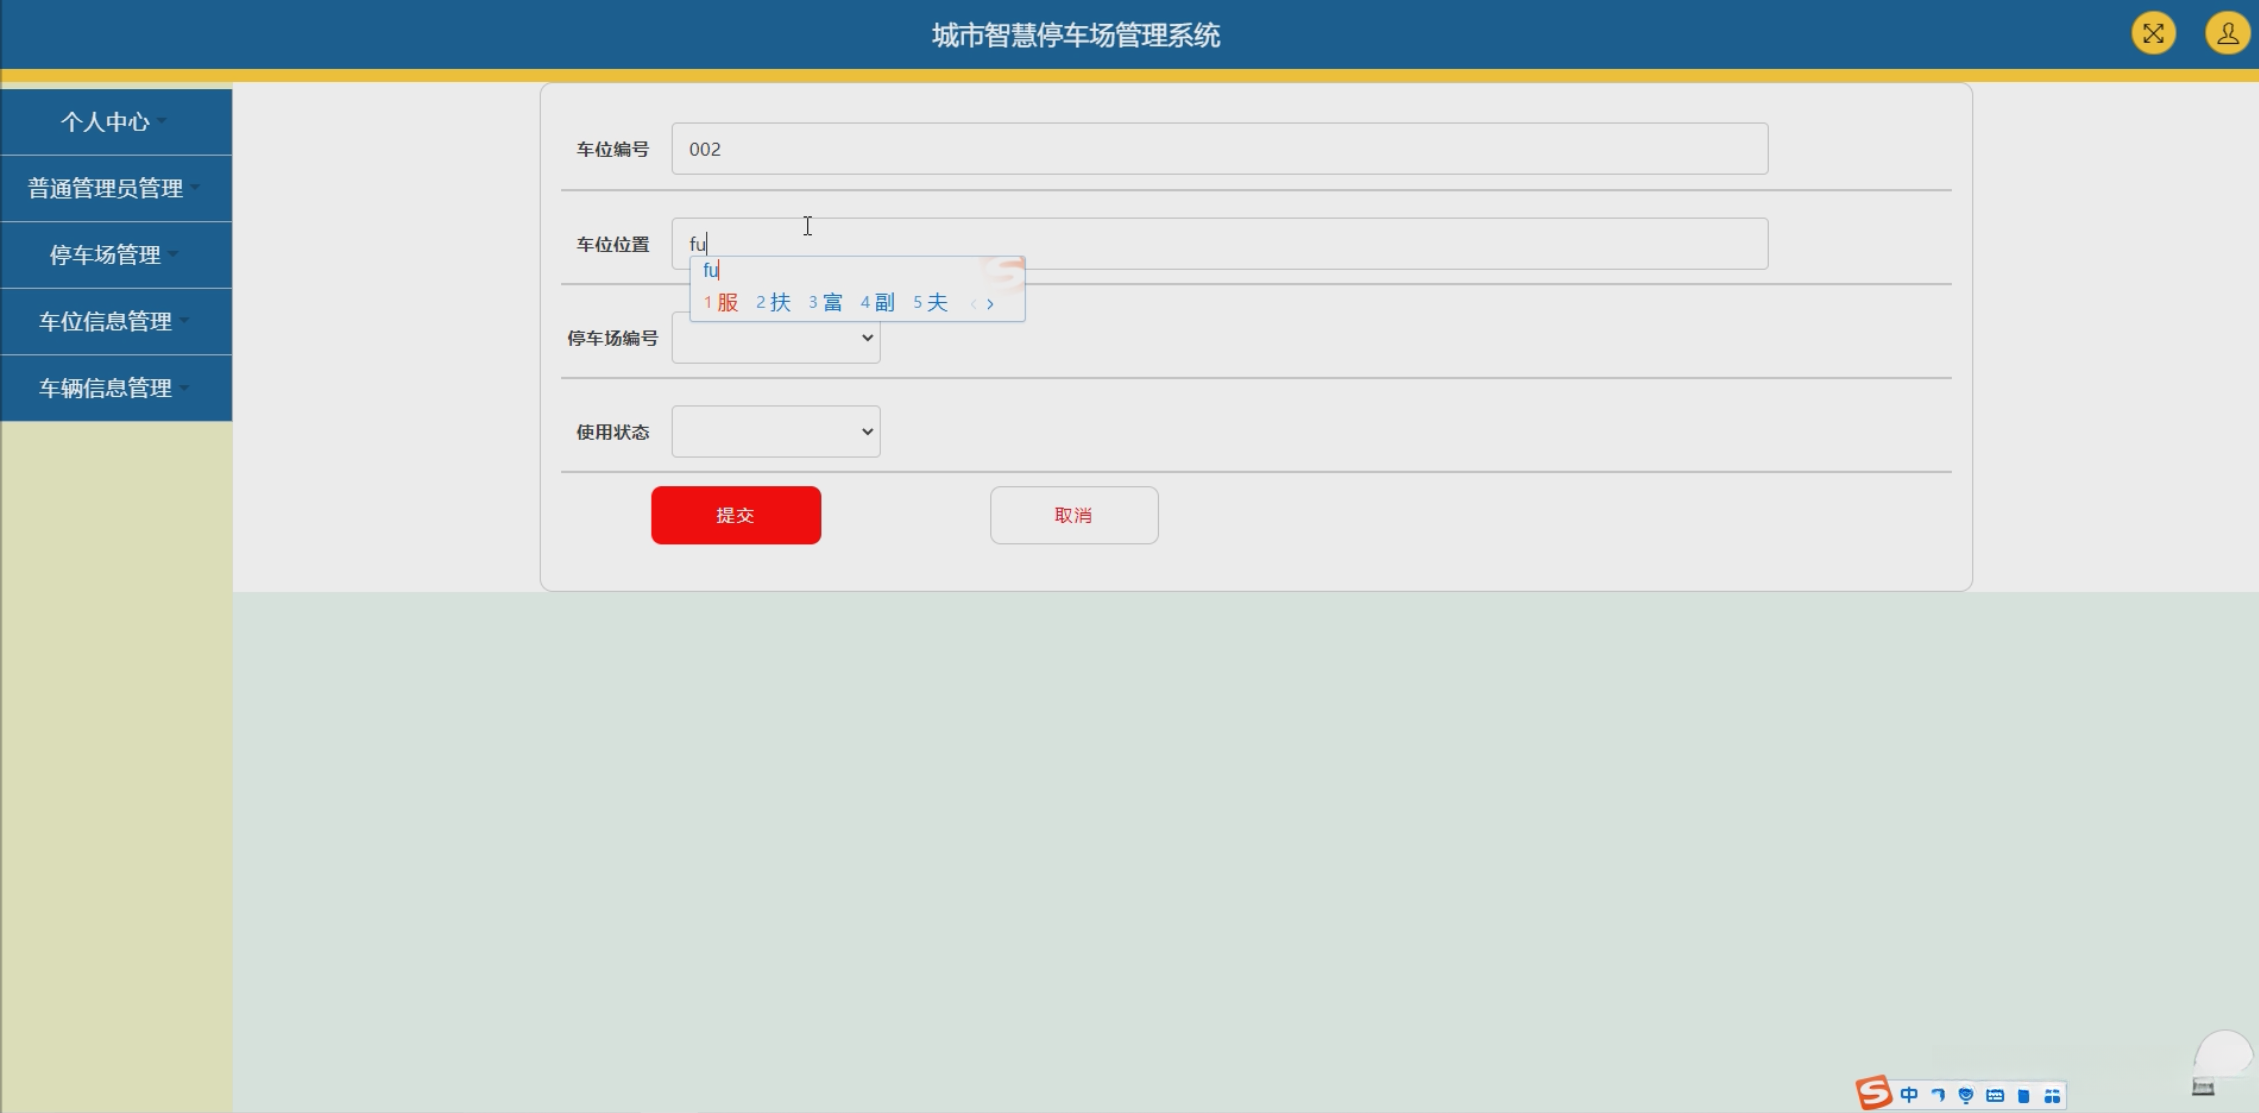Select candidate 3 富 in the IME popup
The height and width of the screenshot is (1113, 2259).
pyautogui.click(x=826, y=302)
